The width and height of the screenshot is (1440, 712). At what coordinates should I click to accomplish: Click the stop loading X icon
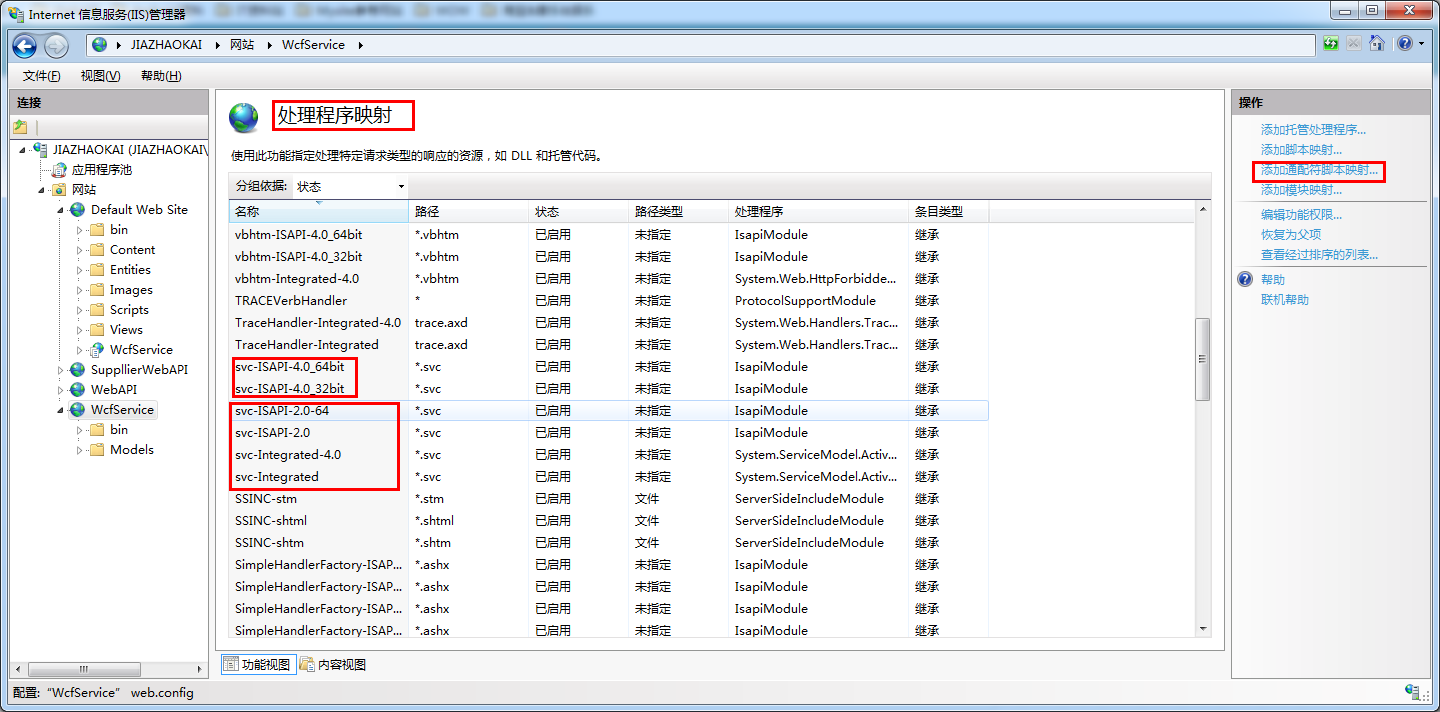(1353, 44)
